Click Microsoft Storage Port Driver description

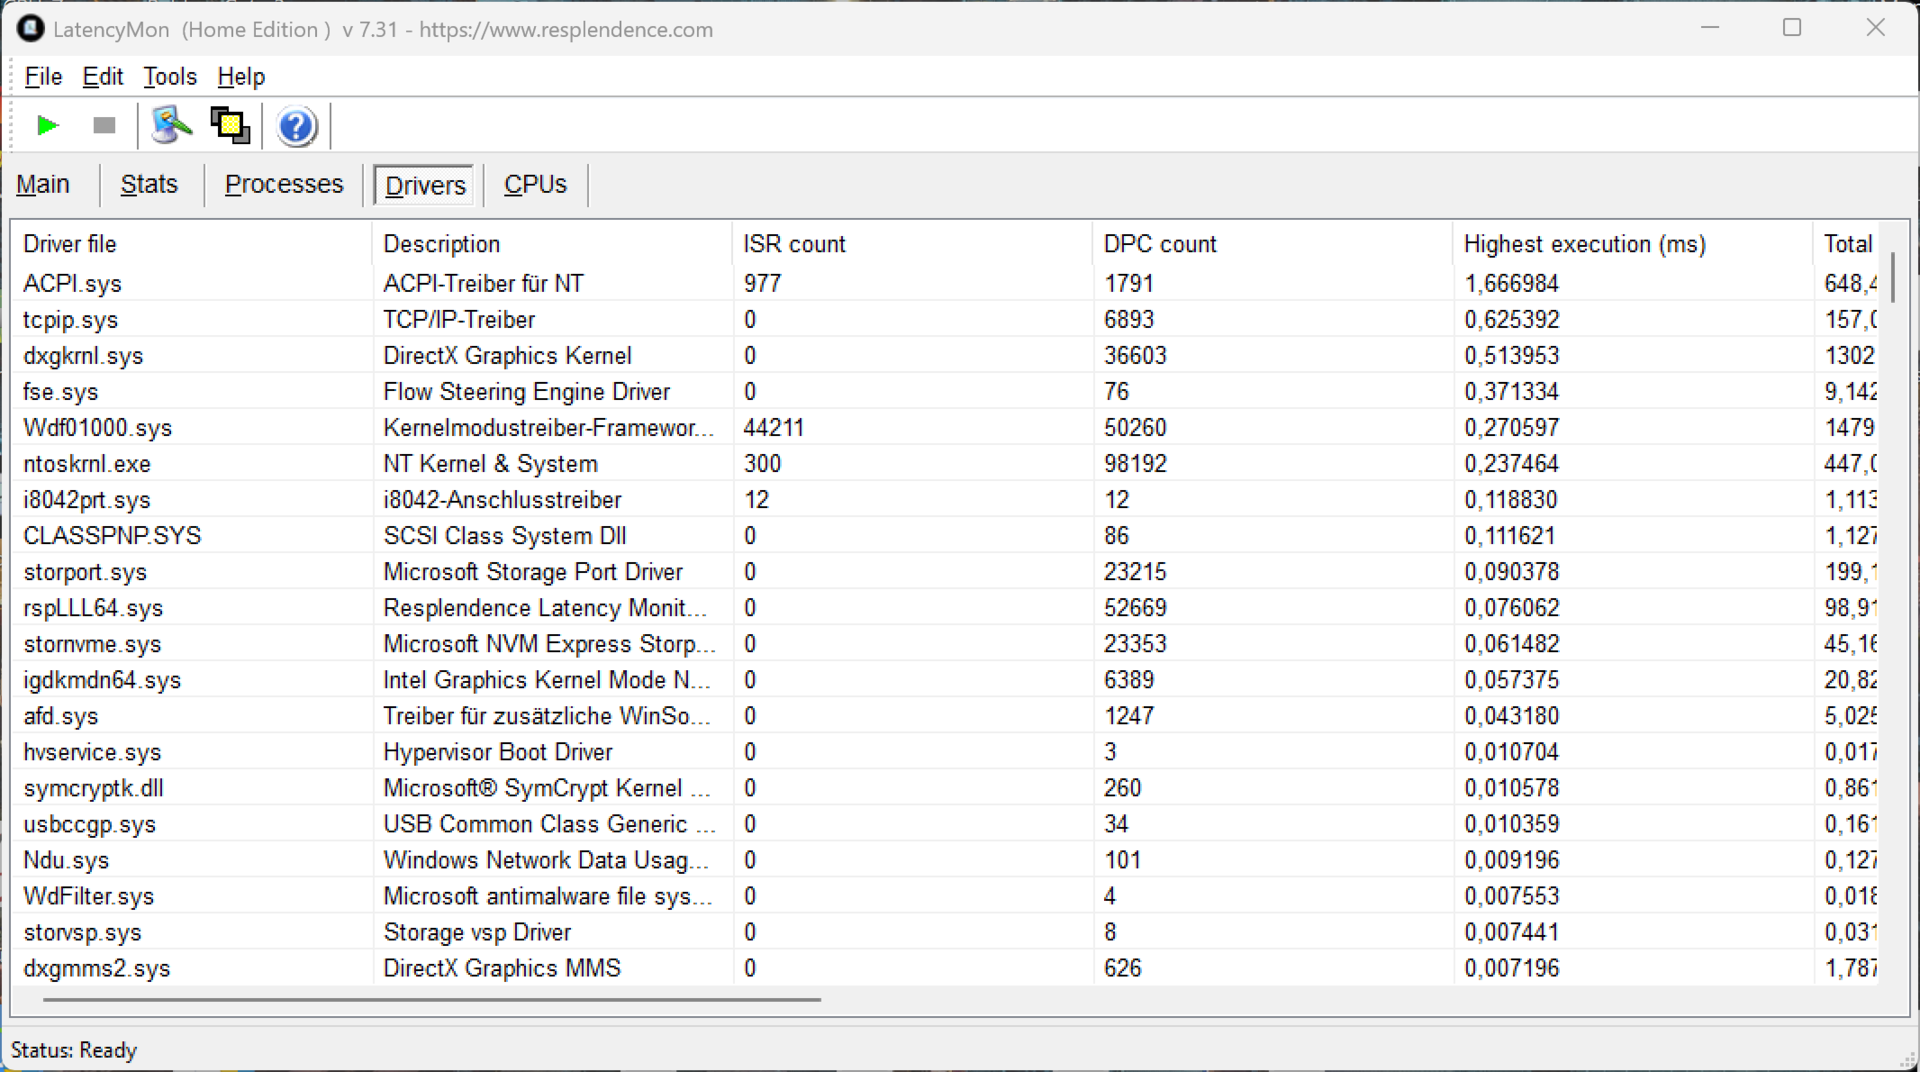click(x=533, y=572)
